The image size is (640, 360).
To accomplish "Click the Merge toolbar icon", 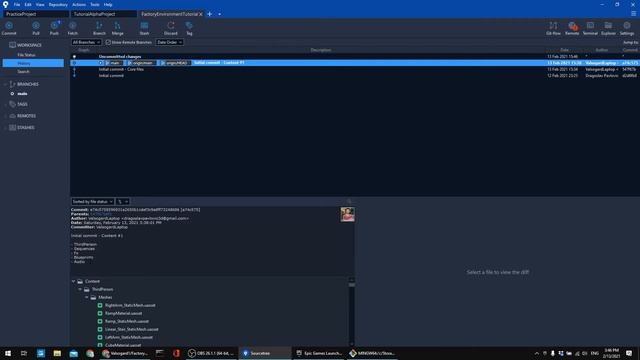I will (118, 28).
